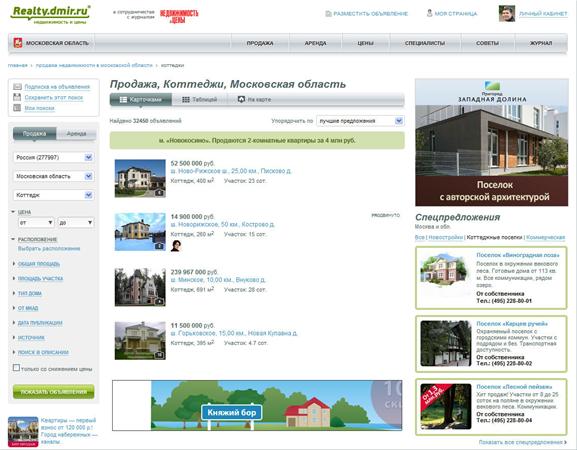Open the 52 500 000 руб cottage thumbnail

[140, 178]
